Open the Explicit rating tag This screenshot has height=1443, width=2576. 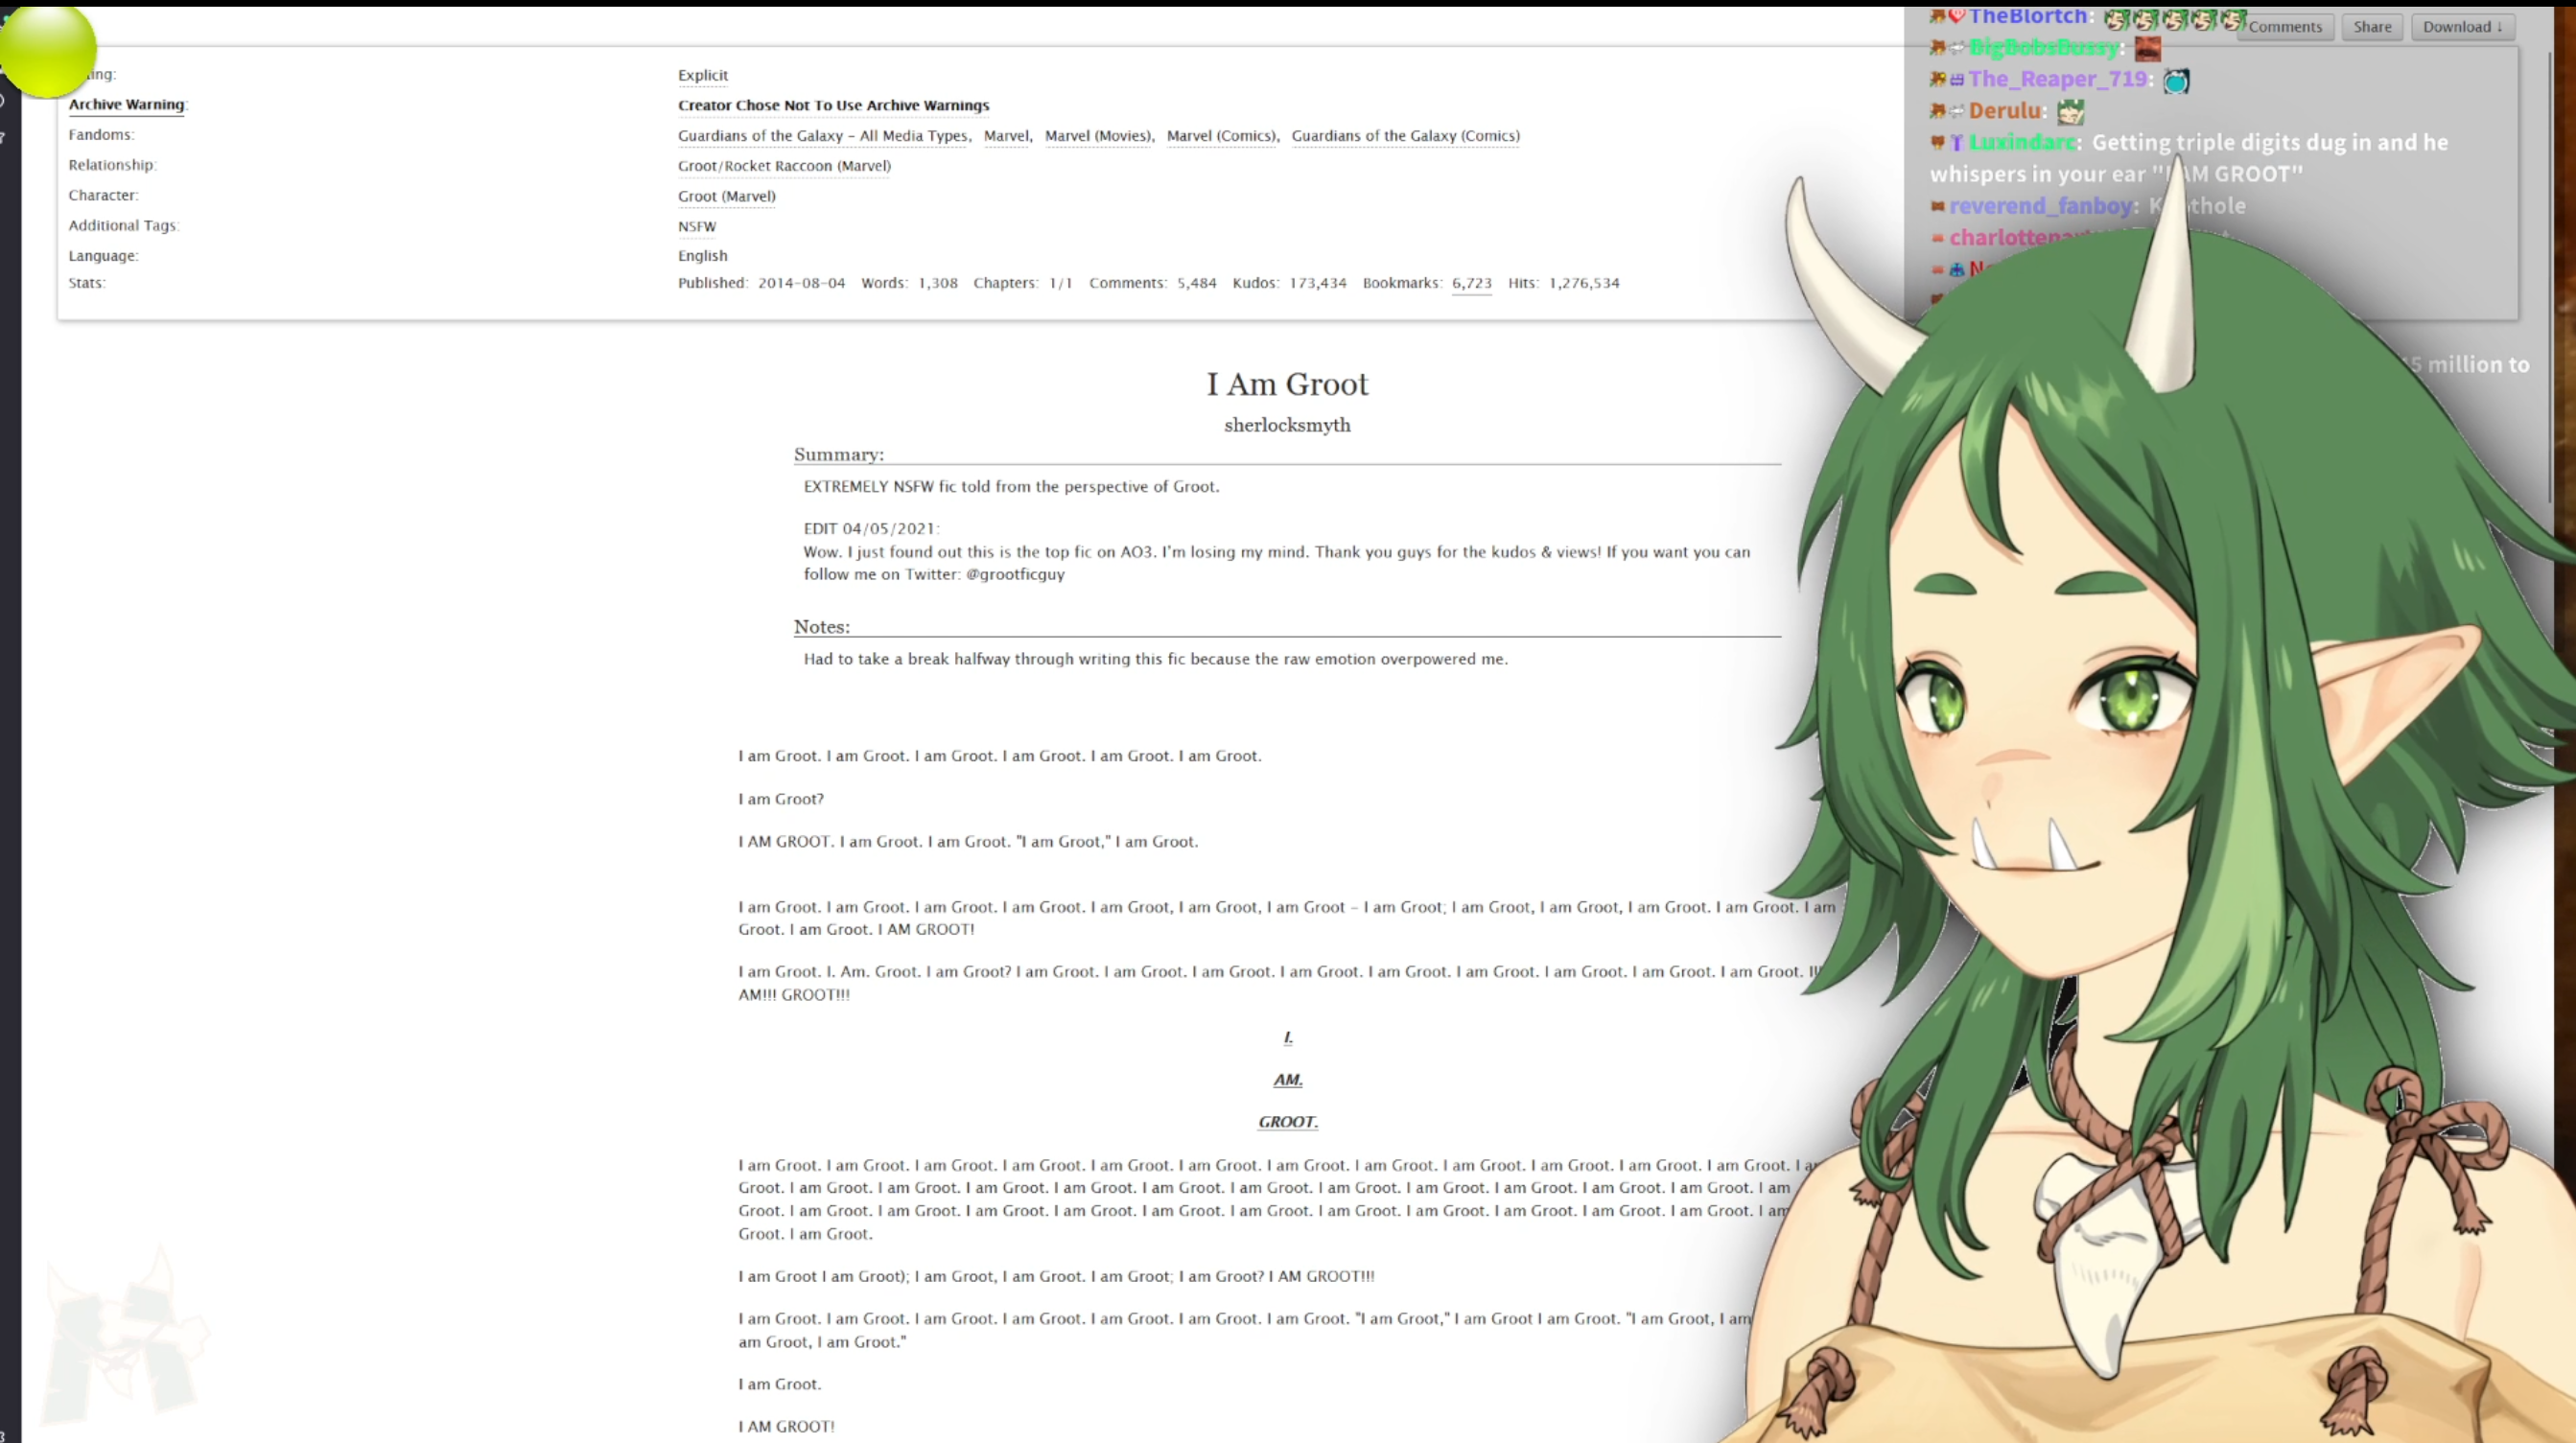pos(702,75)
